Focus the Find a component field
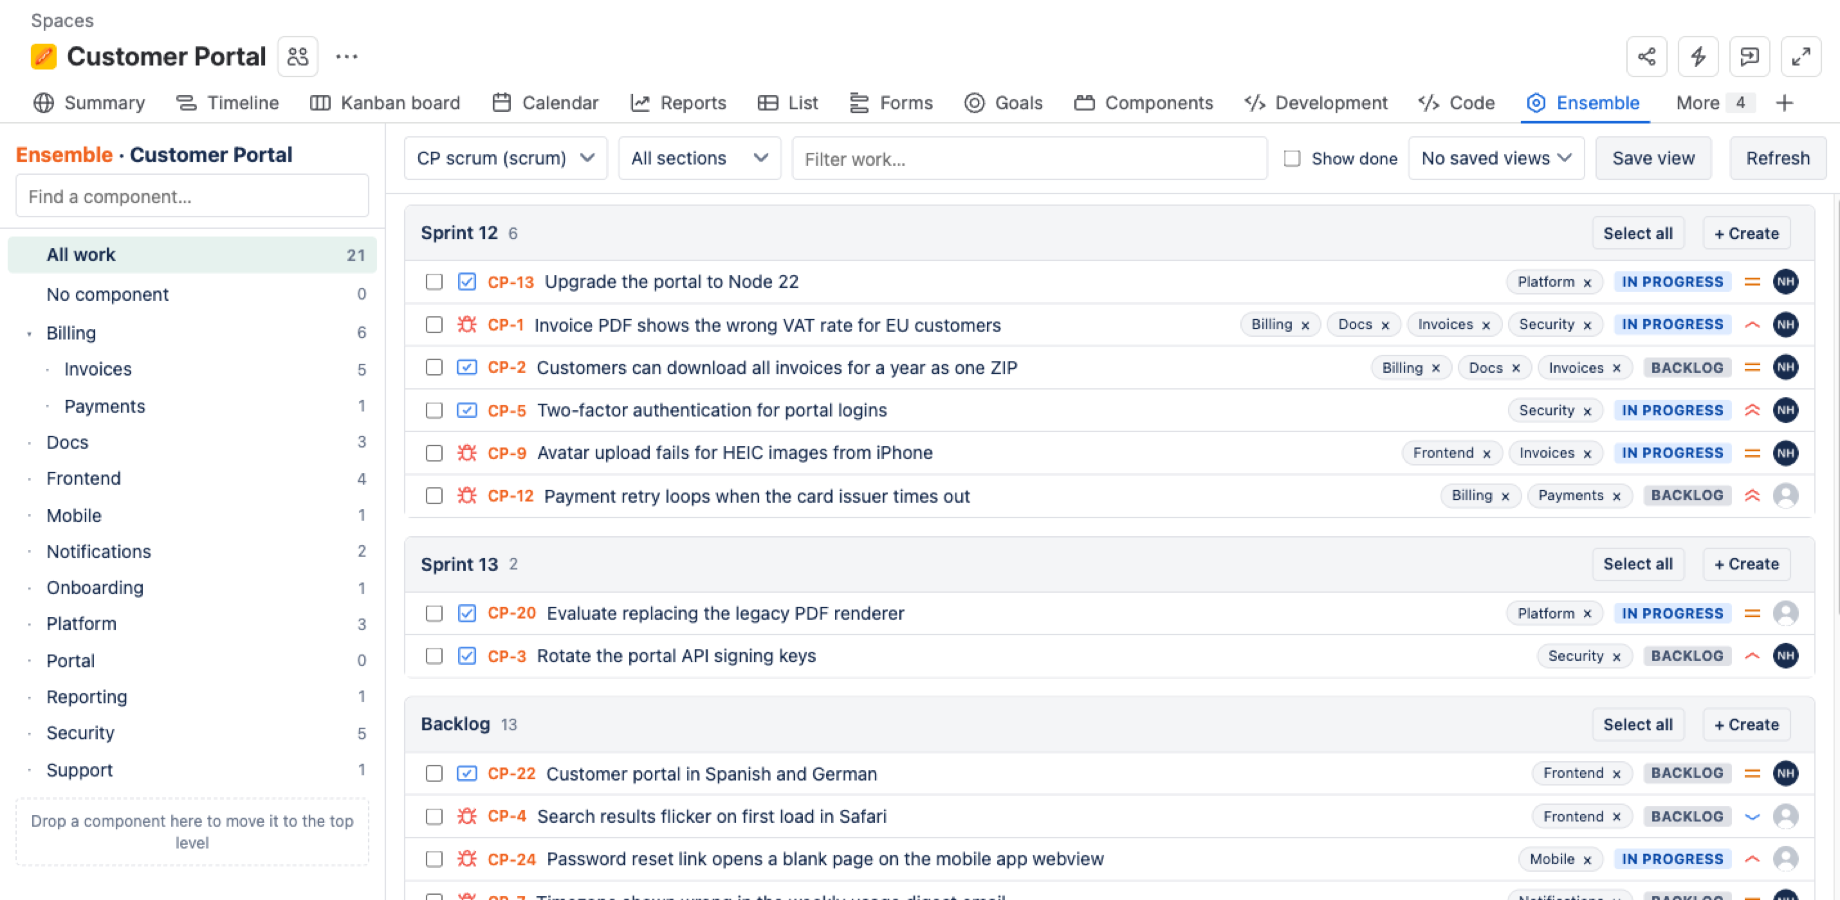 [192, 196]
